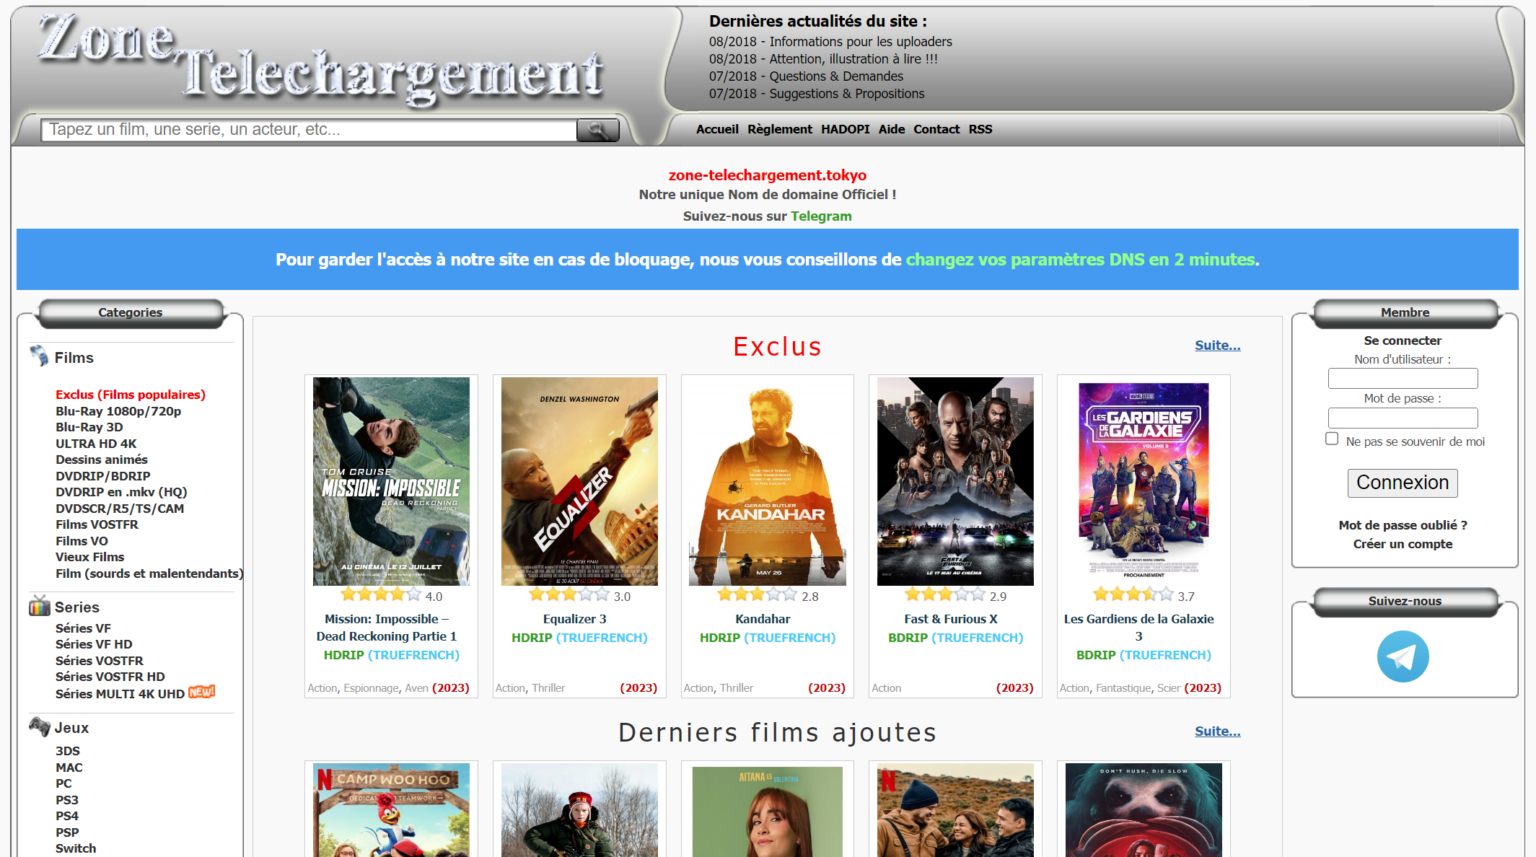Select the DVDRIP/BDRIP category

coord(103,476)
